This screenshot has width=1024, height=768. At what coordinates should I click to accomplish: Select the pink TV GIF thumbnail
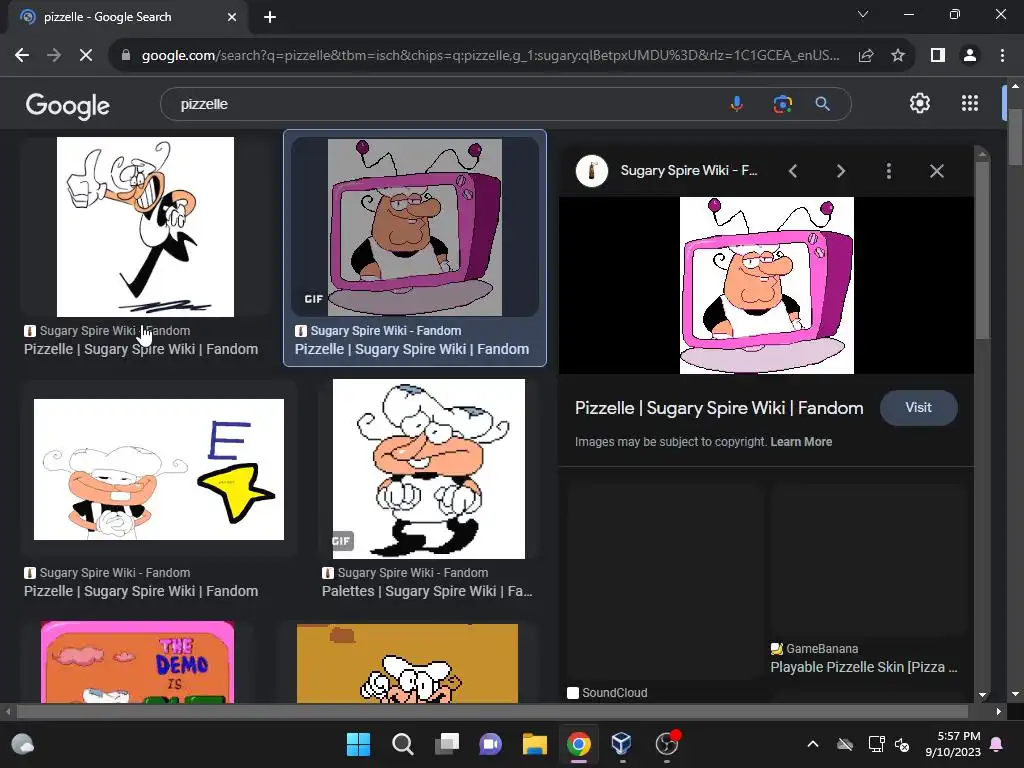[x=415, y=227]
